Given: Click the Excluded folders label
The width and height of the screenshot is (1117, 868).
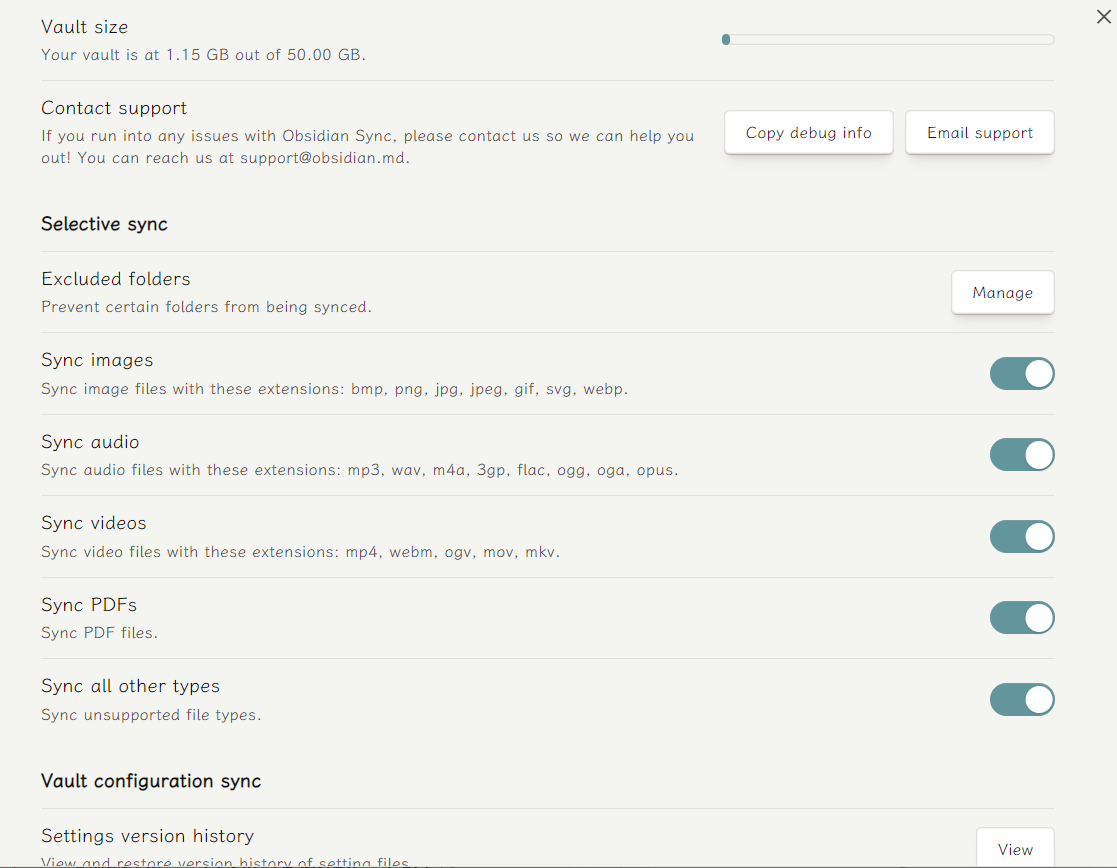Looking at the screenshot, I should tap(115, 279).
